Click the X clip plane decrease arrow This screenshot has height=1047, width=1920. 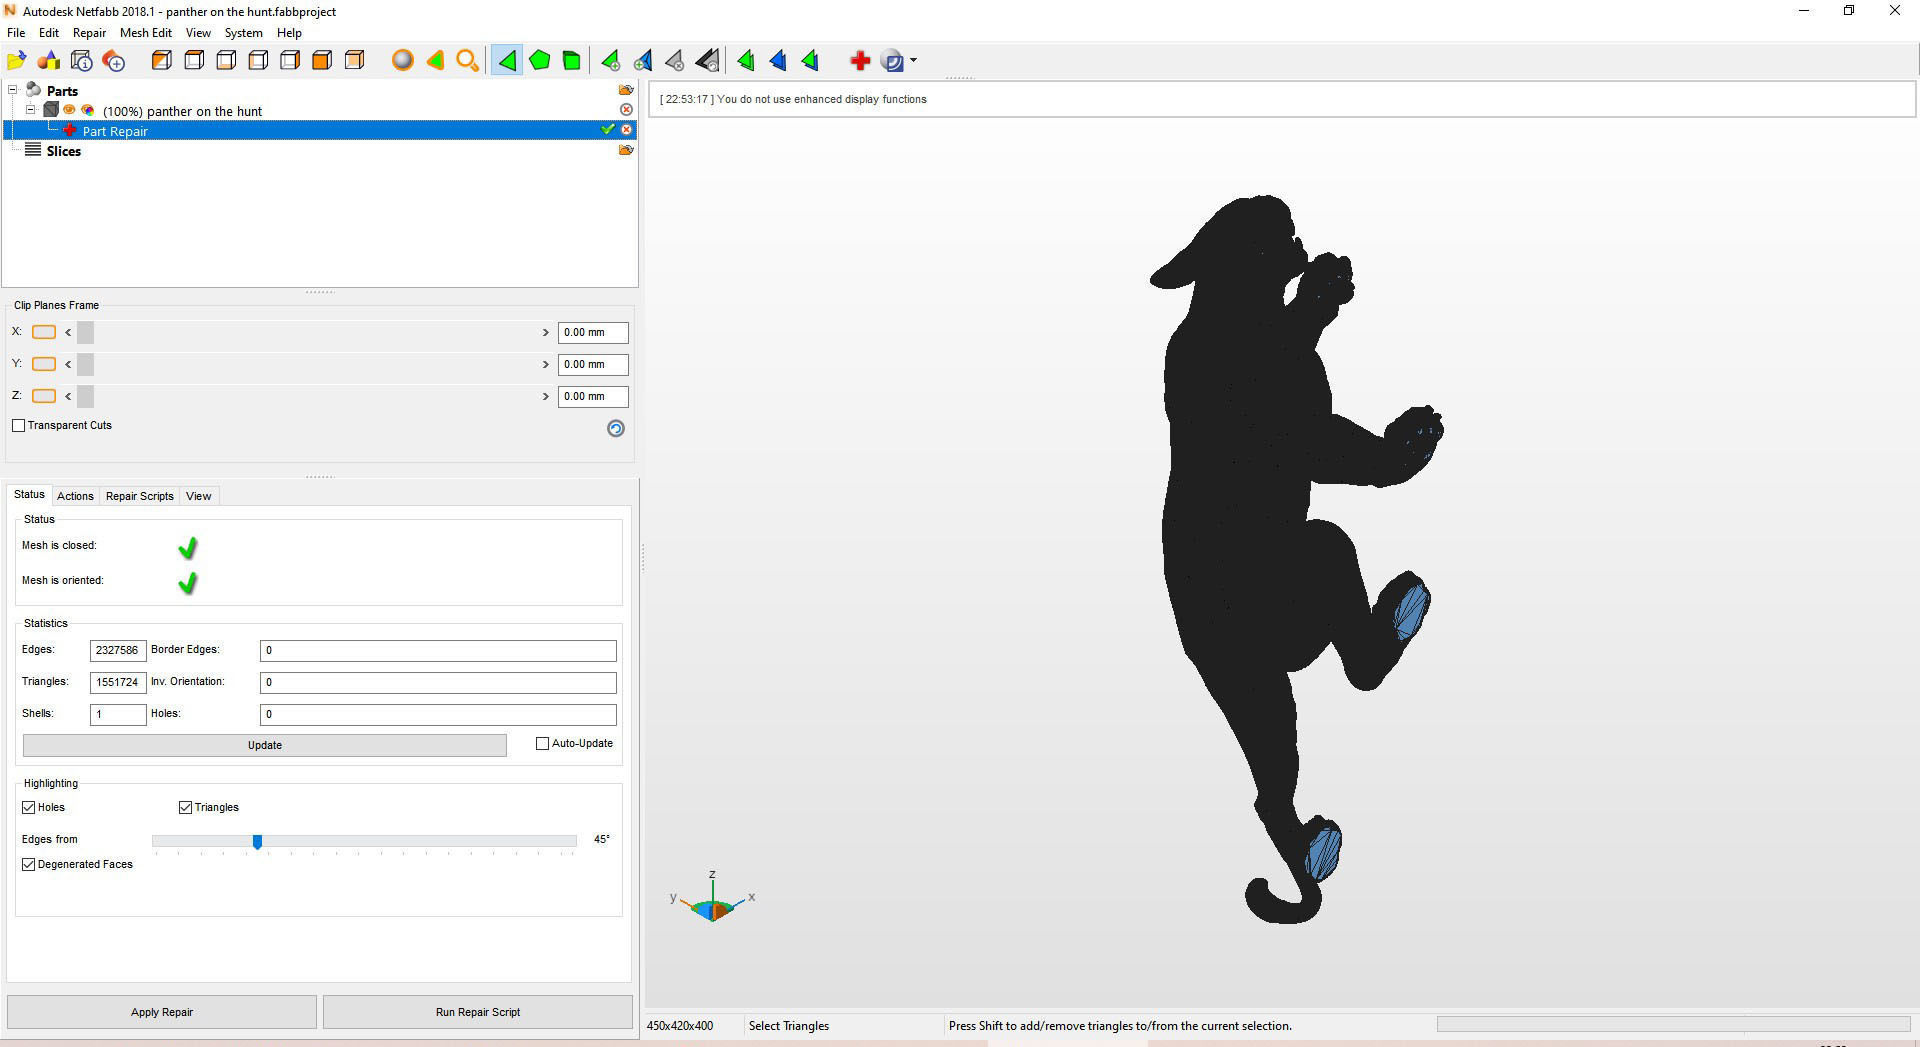[x=68, y=332]
